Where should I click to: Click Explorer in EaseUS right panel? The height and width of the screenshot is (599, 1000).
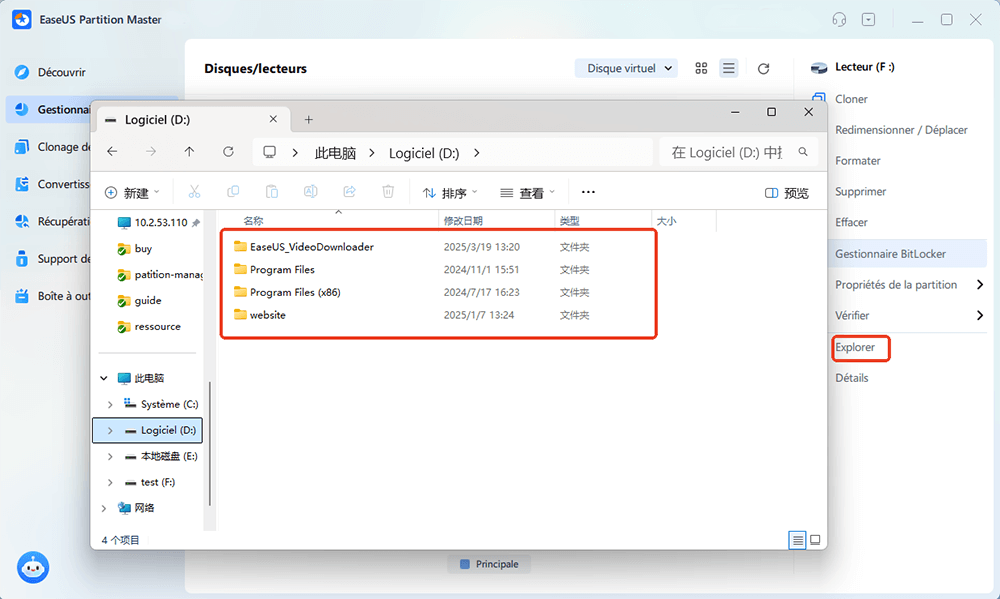[x=855, y=347]
